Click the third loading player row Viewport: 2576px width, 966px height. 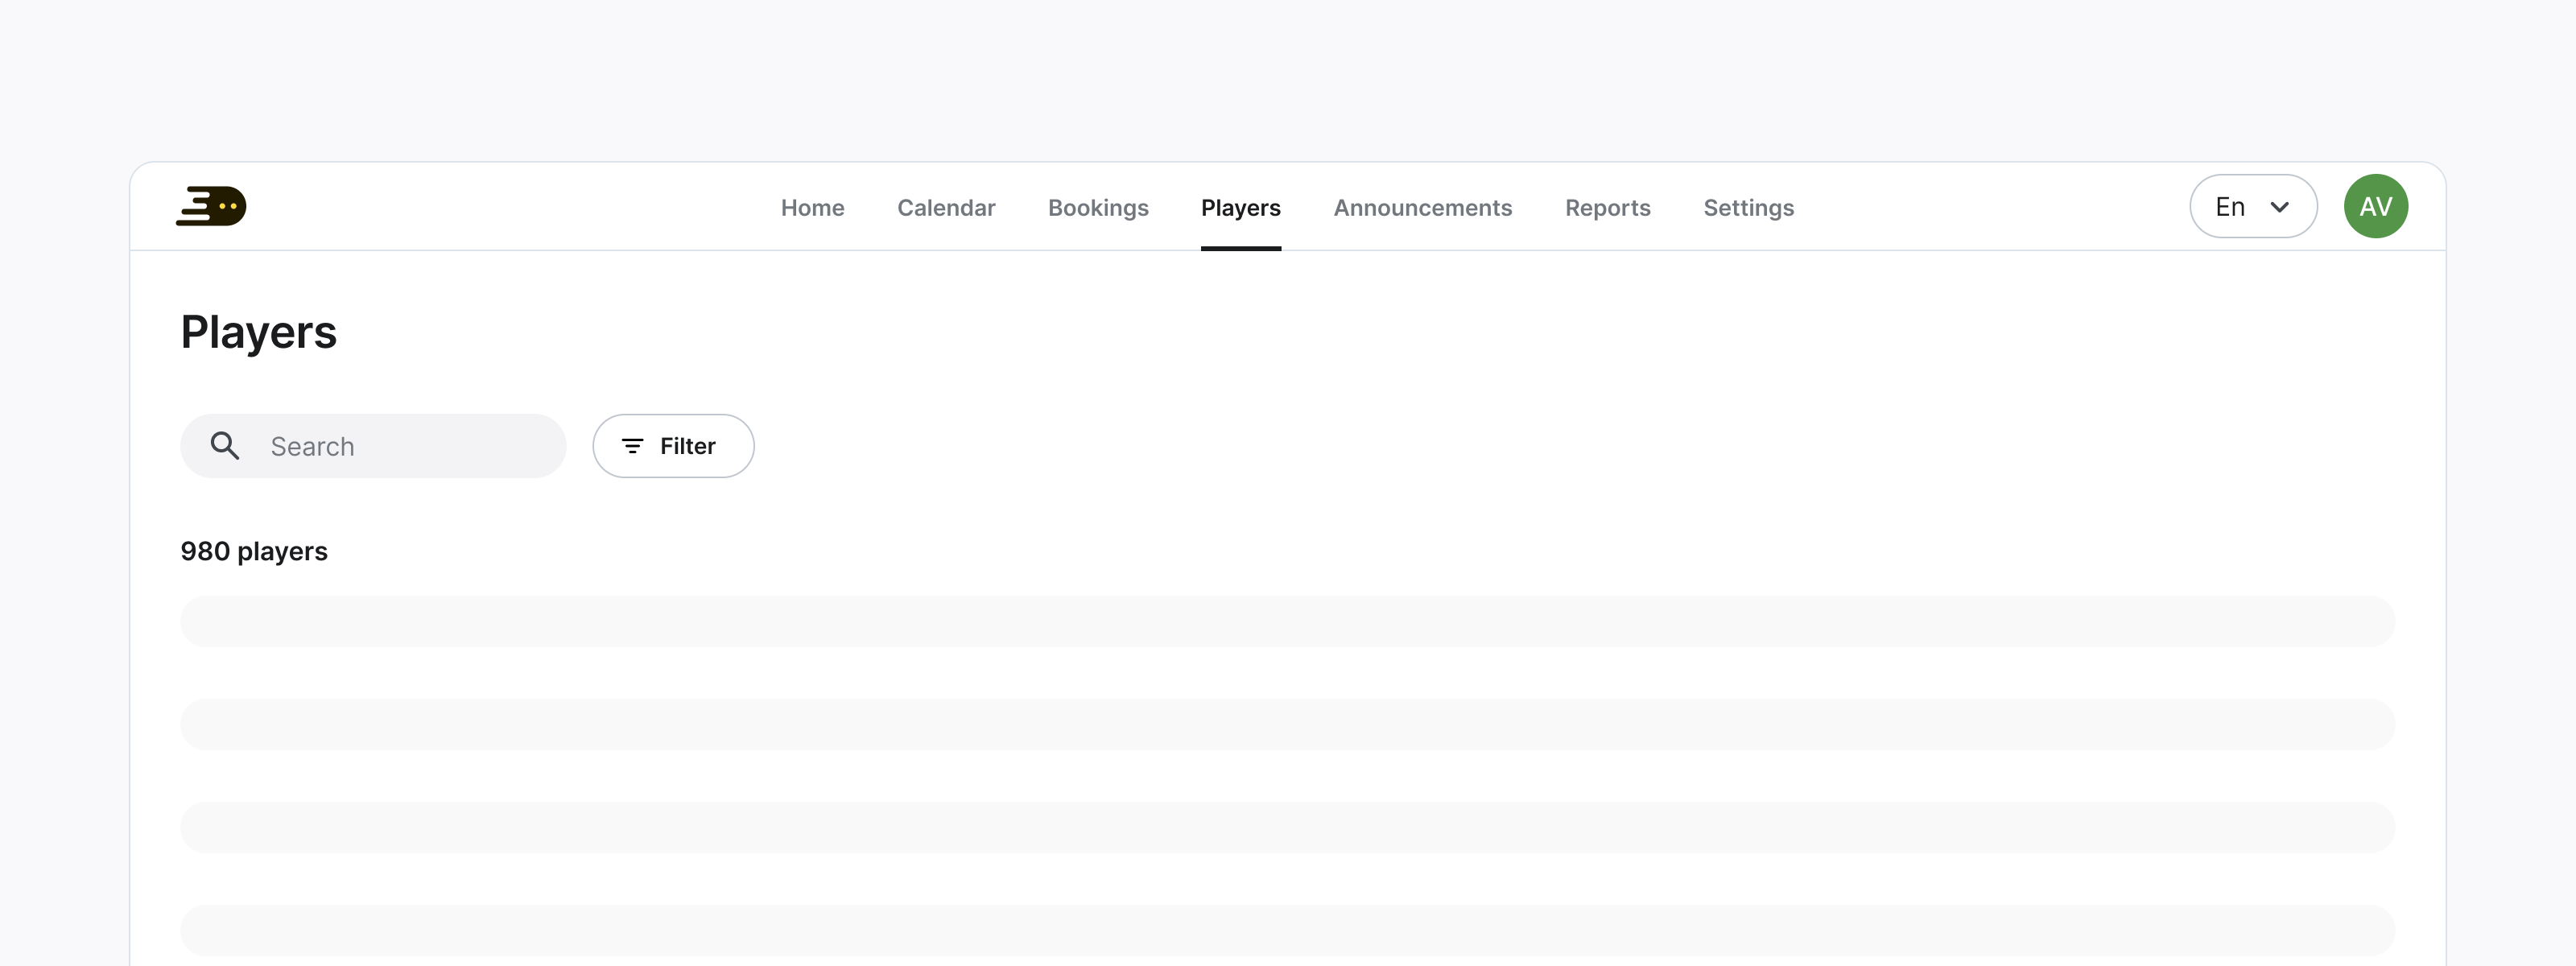tap(1287, 827)
